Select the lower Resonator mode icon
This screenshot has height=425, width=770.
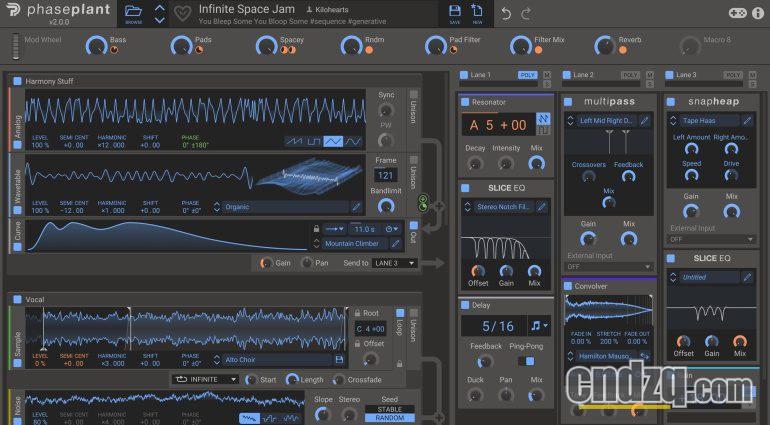tap(543, 130)
